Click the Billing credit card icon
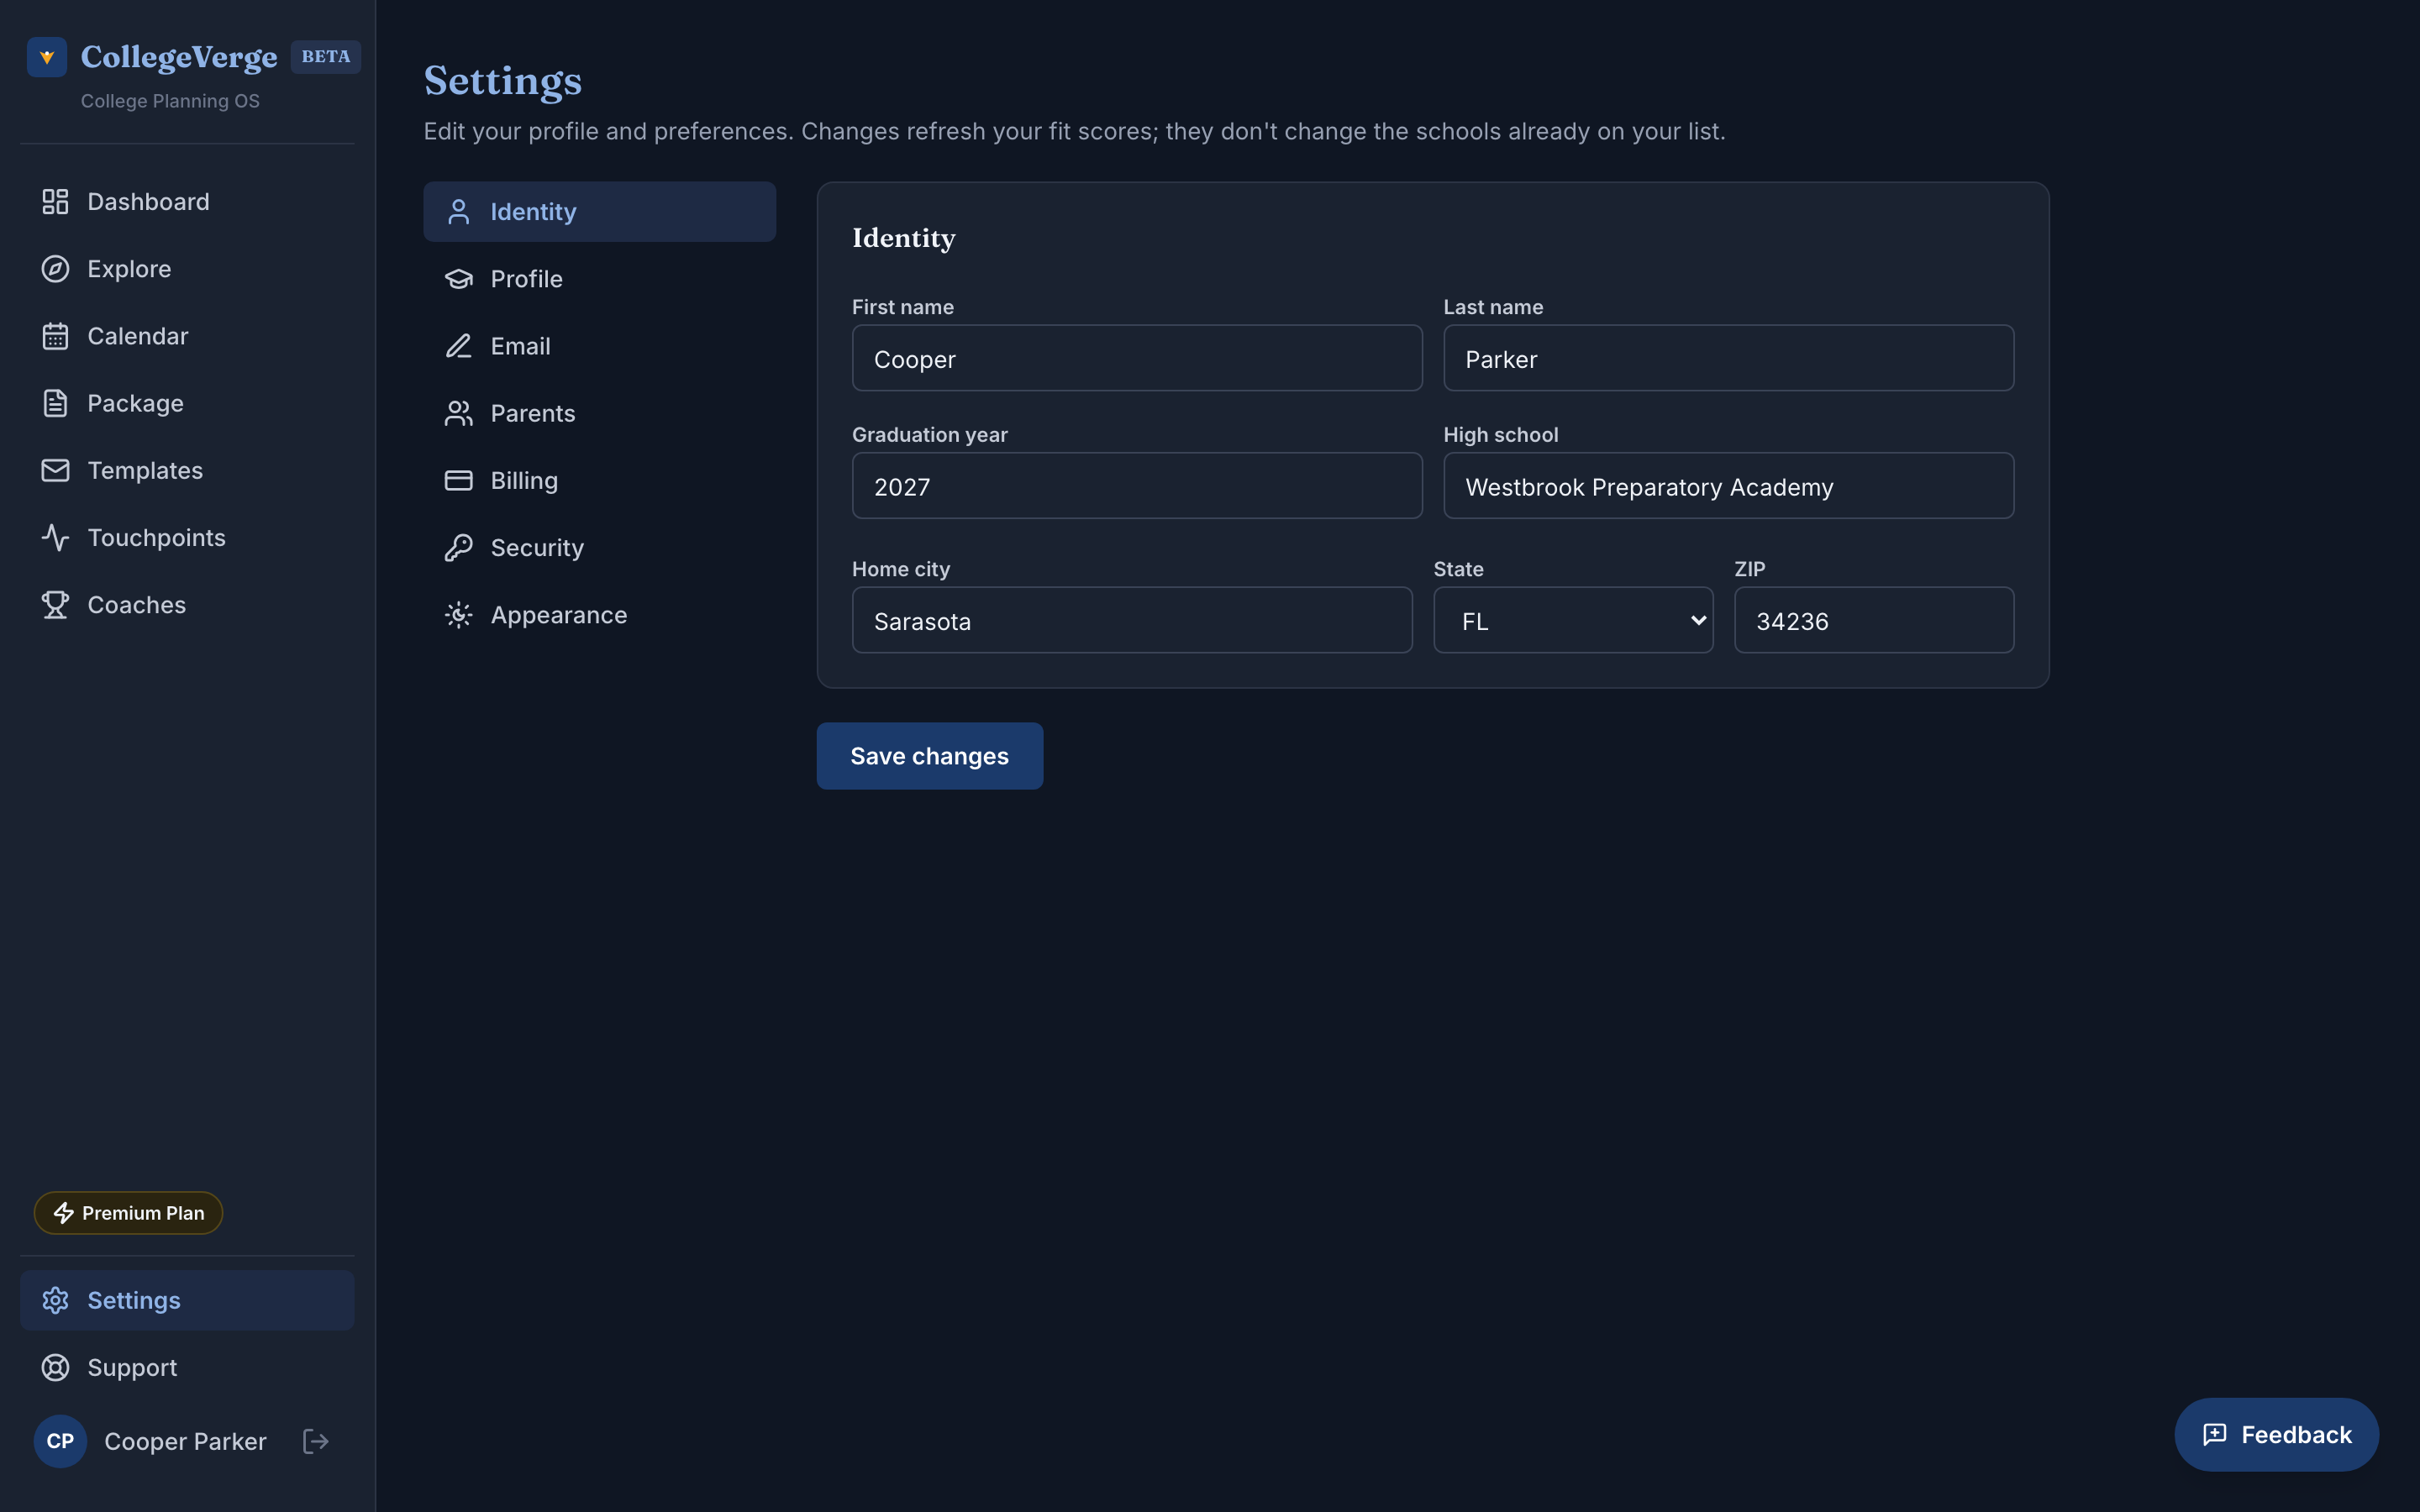2420x1512 pixels. click(x=458, y=480)
